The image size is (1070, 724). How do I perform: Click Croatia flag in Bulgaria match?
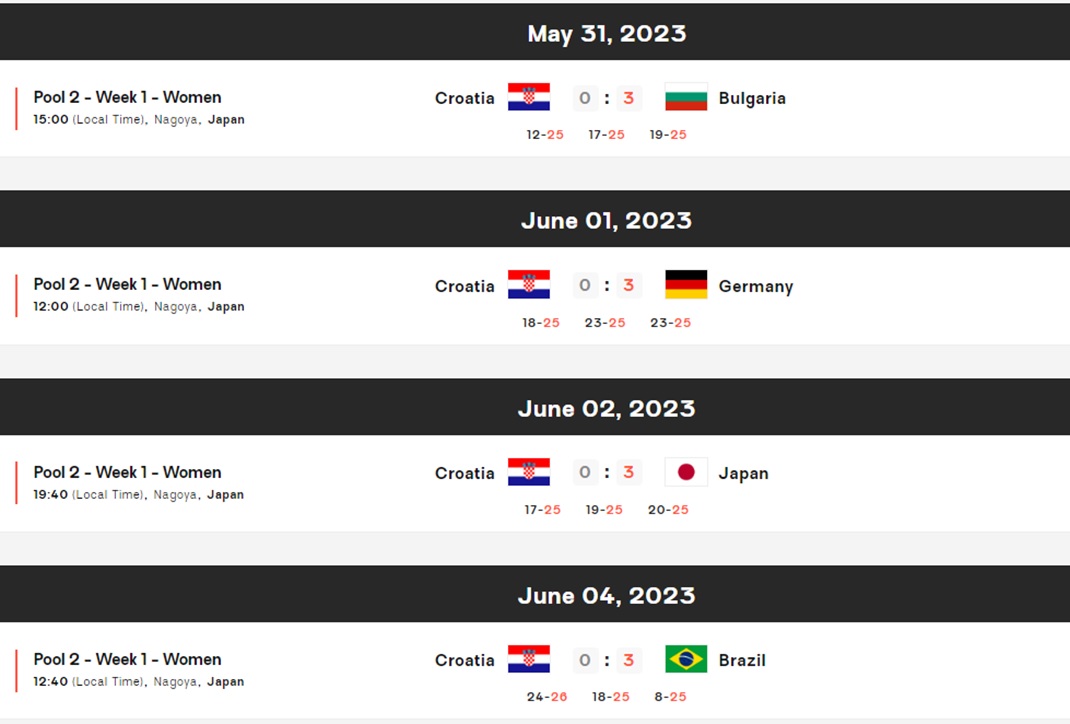[x=528, y=98]
